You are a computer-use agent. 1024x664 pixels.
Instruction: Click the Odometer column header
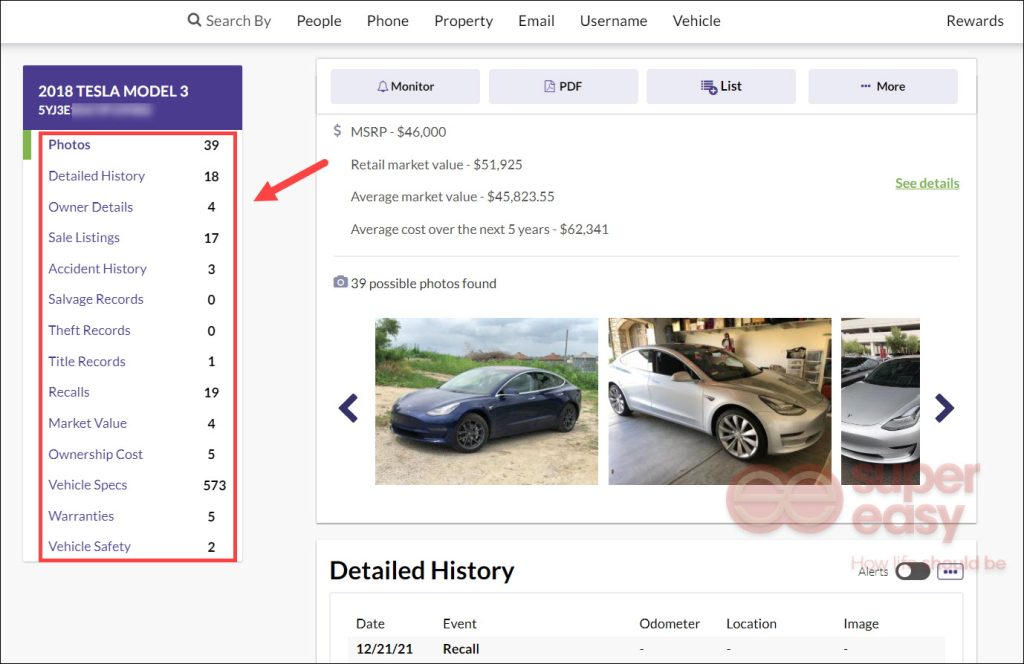coord(669,624)
